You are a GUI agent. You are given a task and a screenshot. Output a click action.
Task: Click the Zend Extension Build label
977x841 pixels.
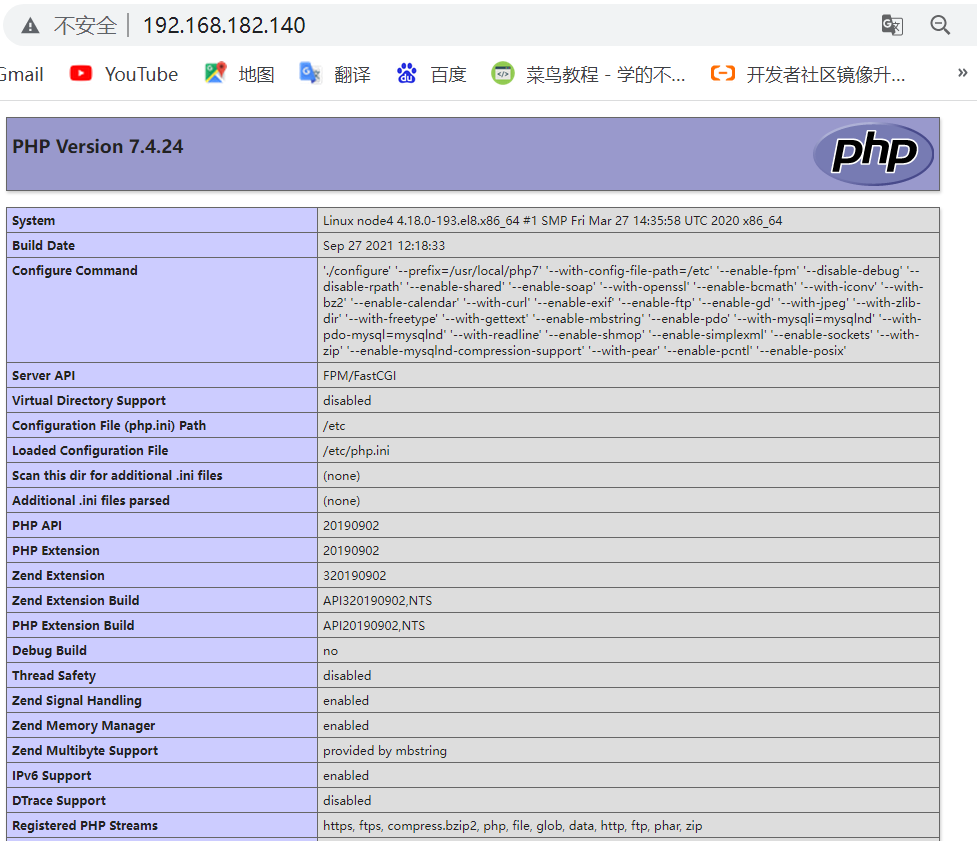[x=76, y=600]
